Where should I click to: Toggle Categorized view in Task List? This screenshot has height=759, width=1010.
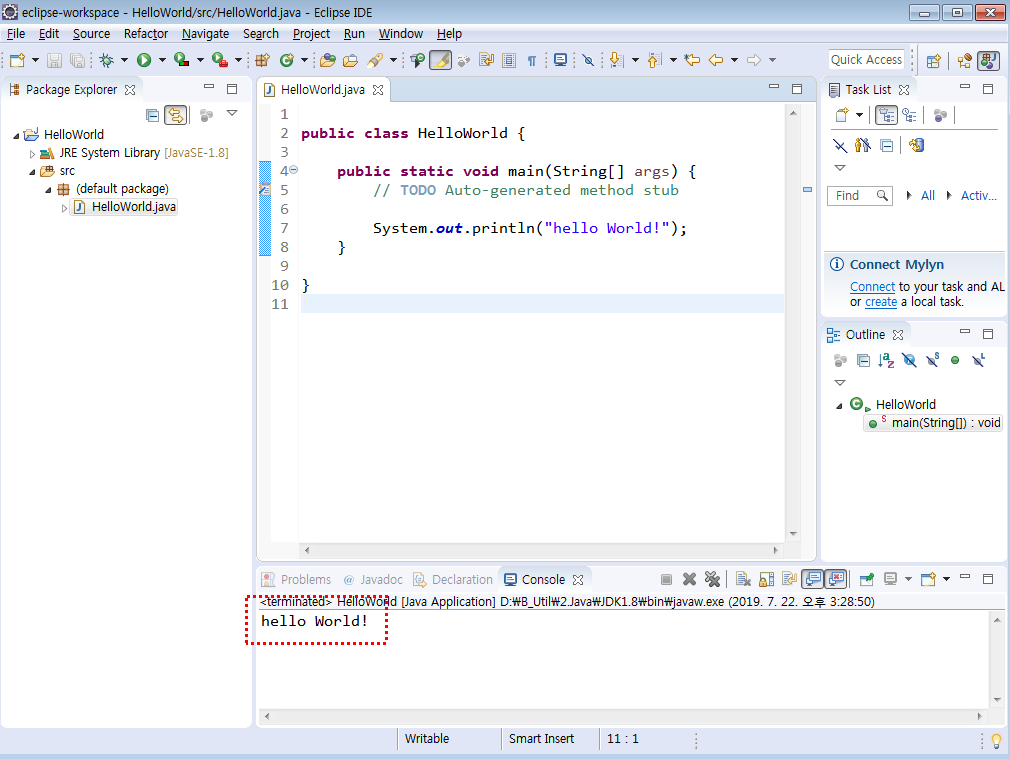pos(886,115)
